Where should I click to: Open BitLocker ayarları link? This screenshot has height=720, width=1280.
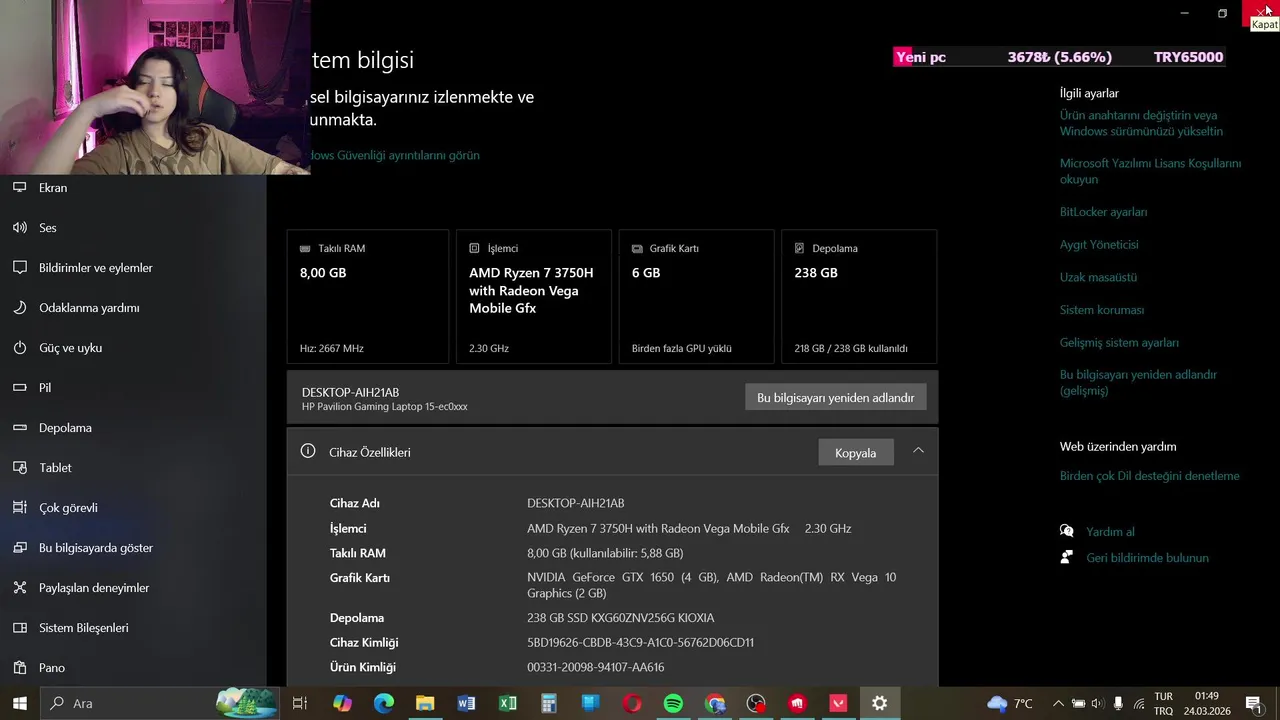point(1103,212)
